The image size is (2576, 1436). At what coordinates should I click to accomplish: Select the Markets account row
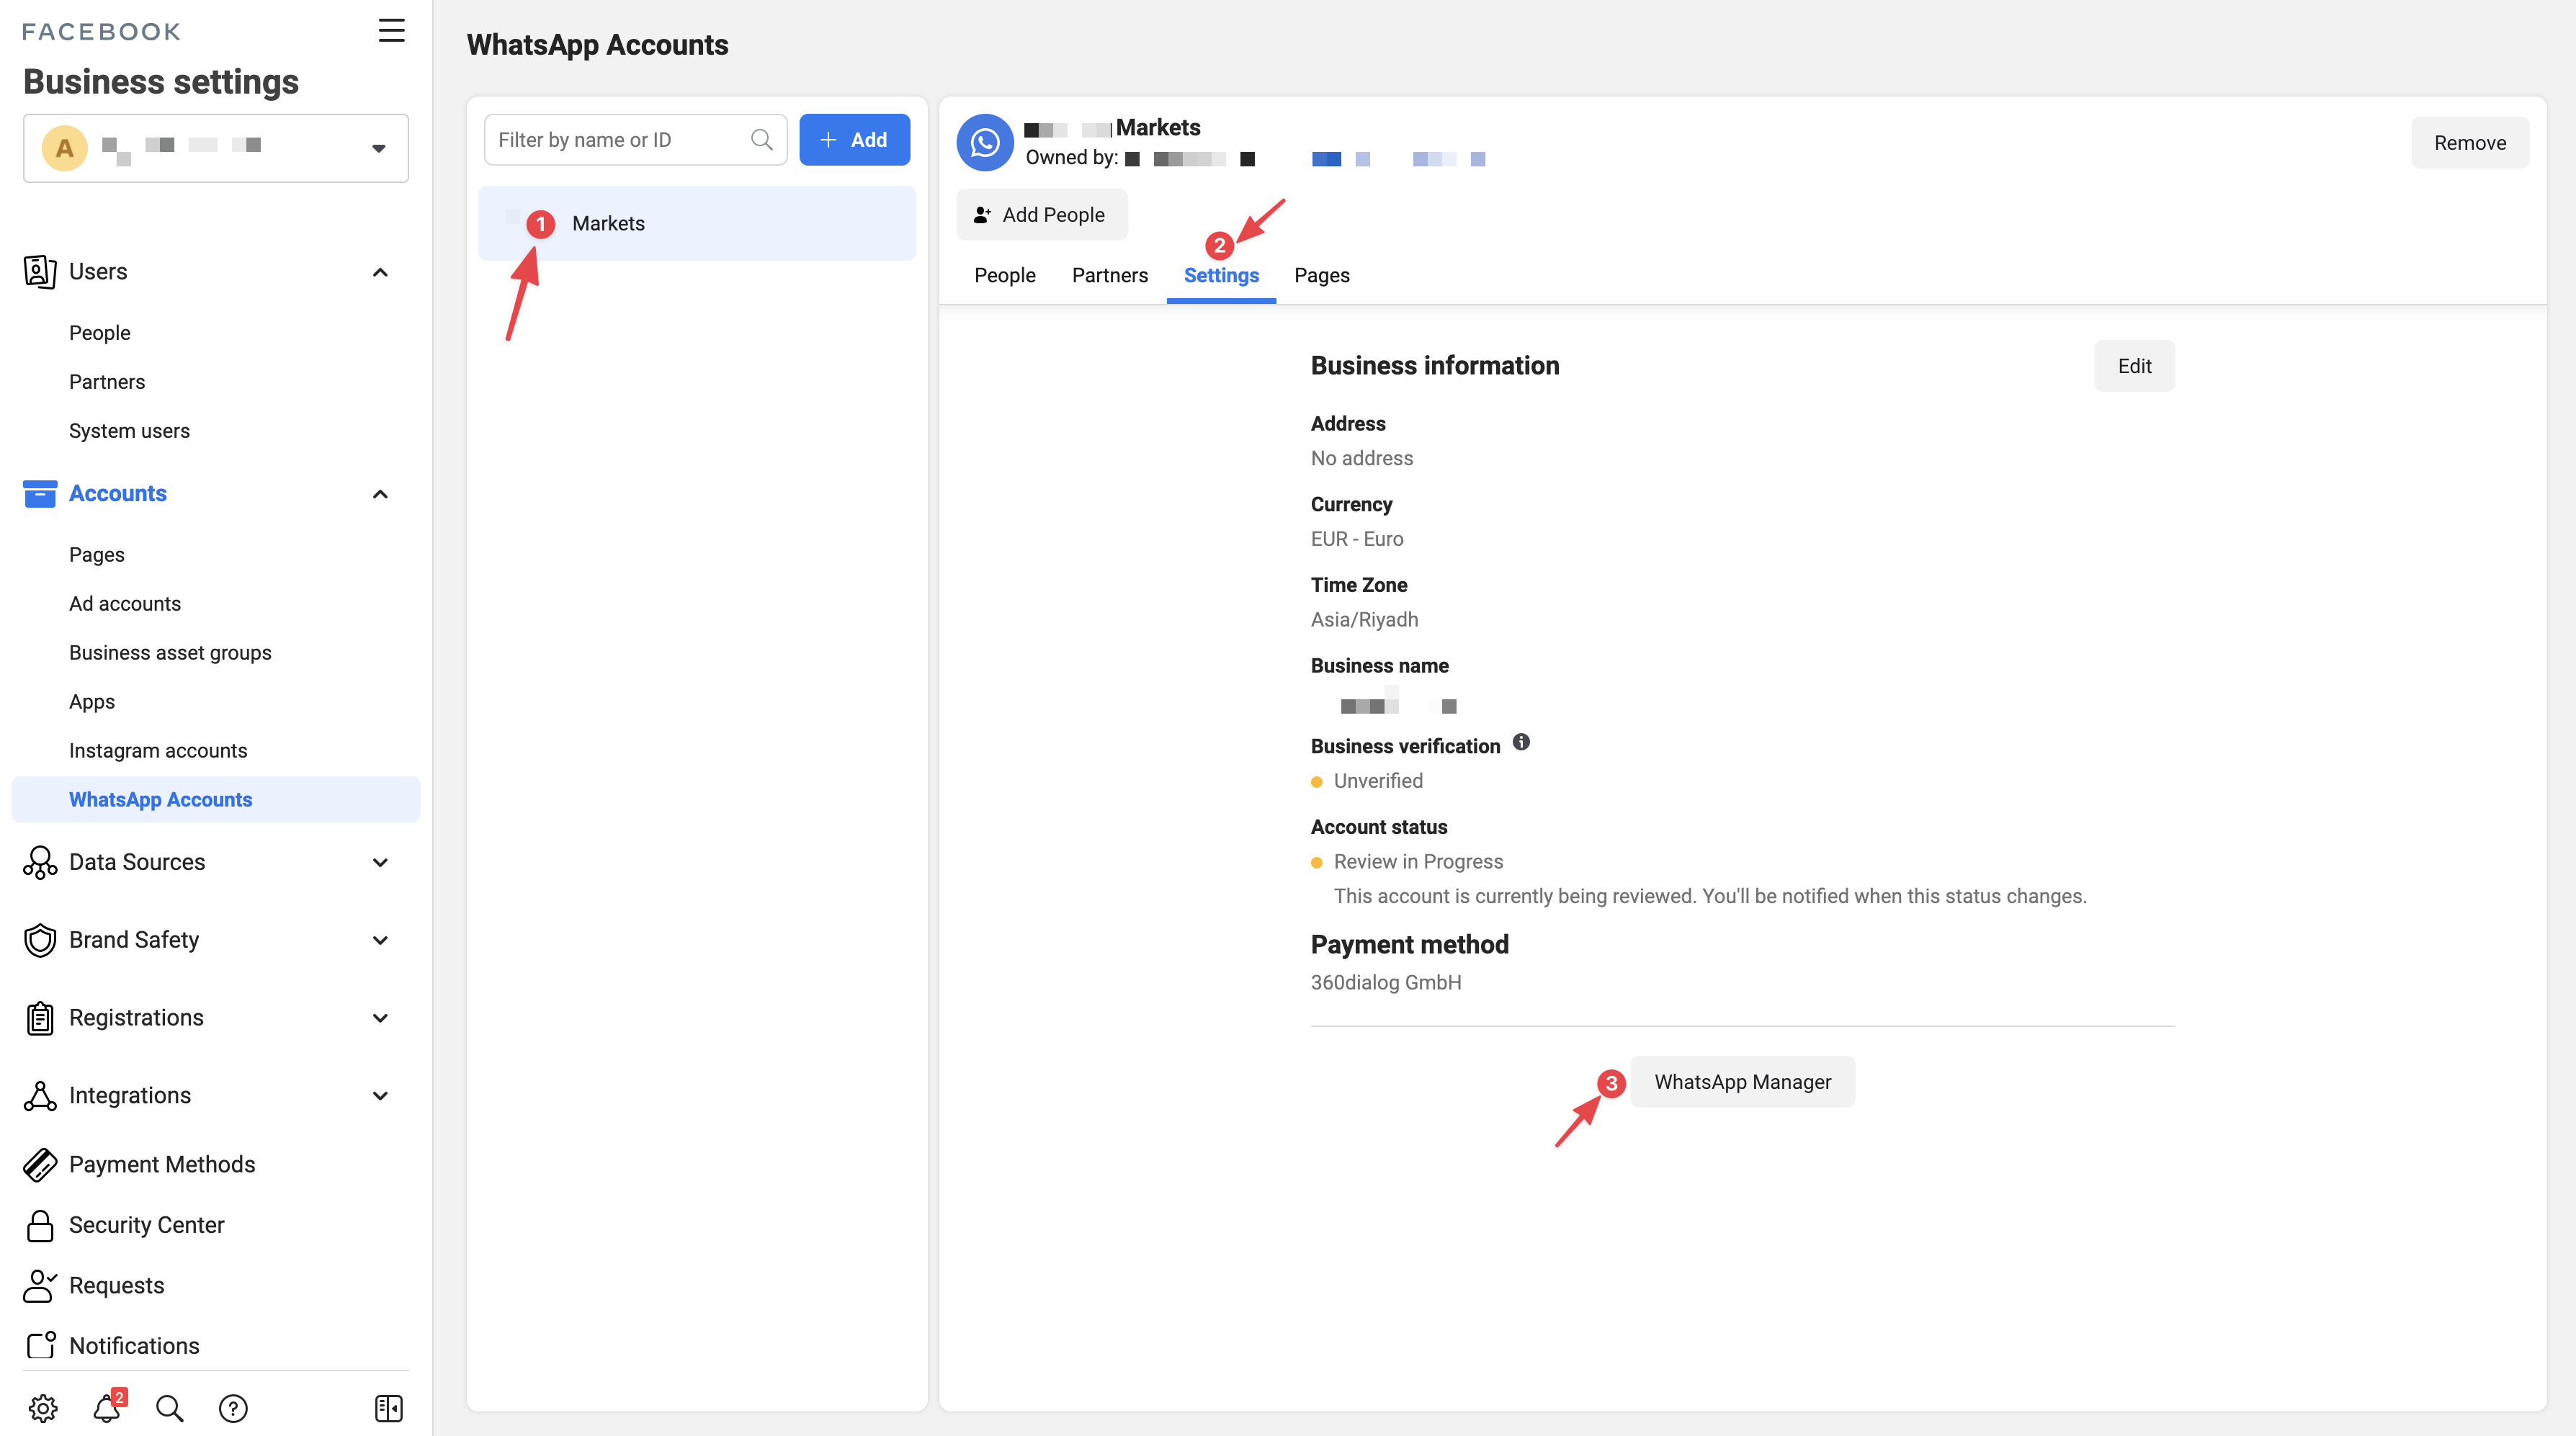[697, 224]
